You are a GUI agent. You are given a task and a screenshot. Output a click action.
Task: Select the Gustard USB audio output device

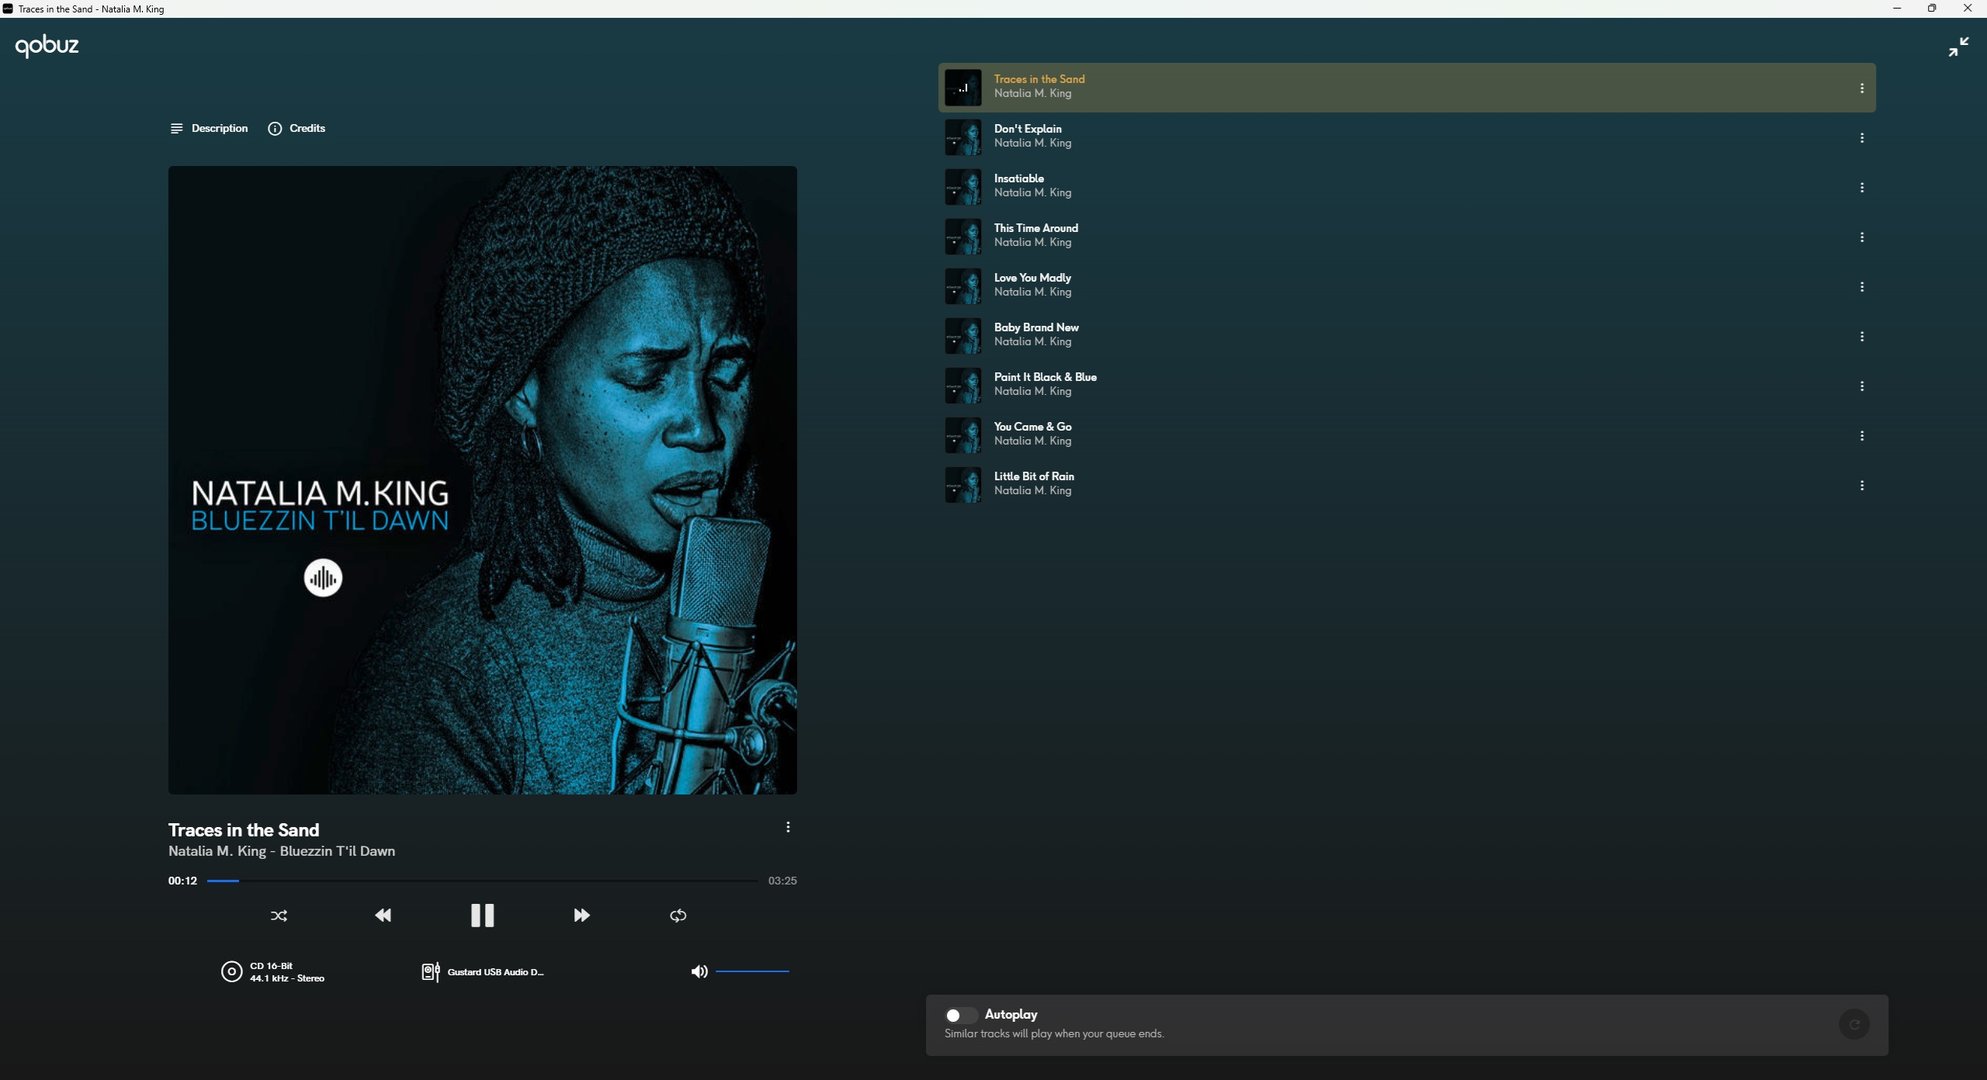(484, 972)
